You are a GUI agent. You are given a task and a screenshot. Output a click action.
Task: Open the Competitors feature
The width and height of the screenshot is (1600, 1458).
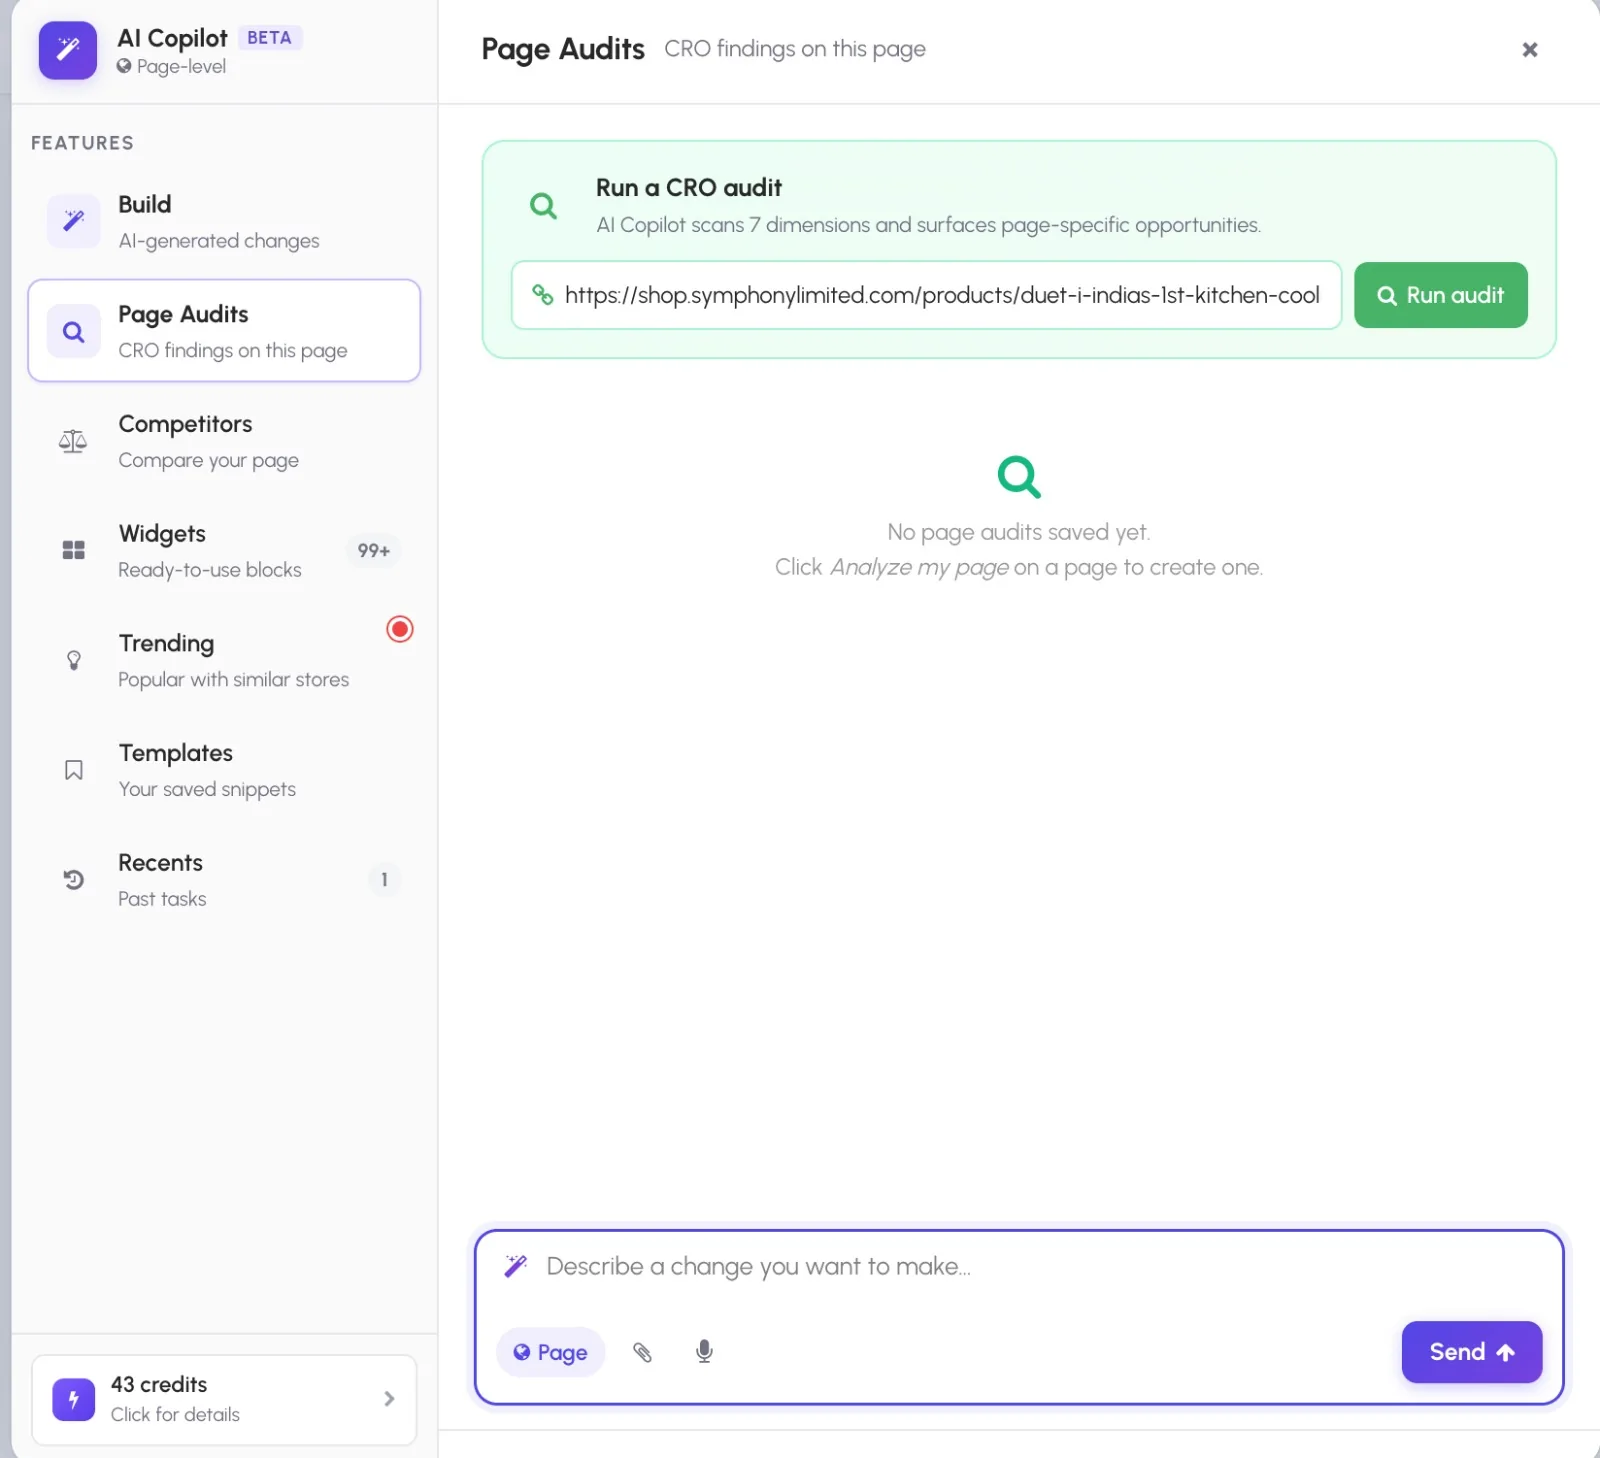224,441
